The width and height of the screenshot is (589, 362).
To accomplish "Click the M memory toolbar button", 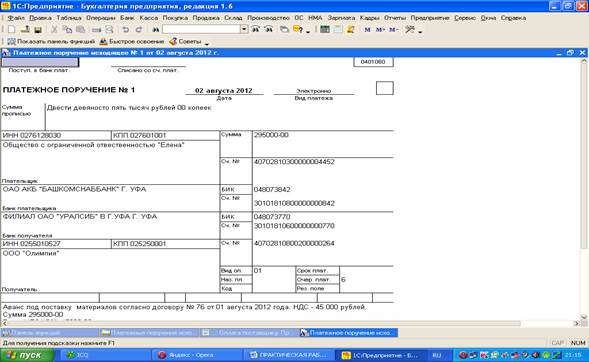I will coord(367,29).
